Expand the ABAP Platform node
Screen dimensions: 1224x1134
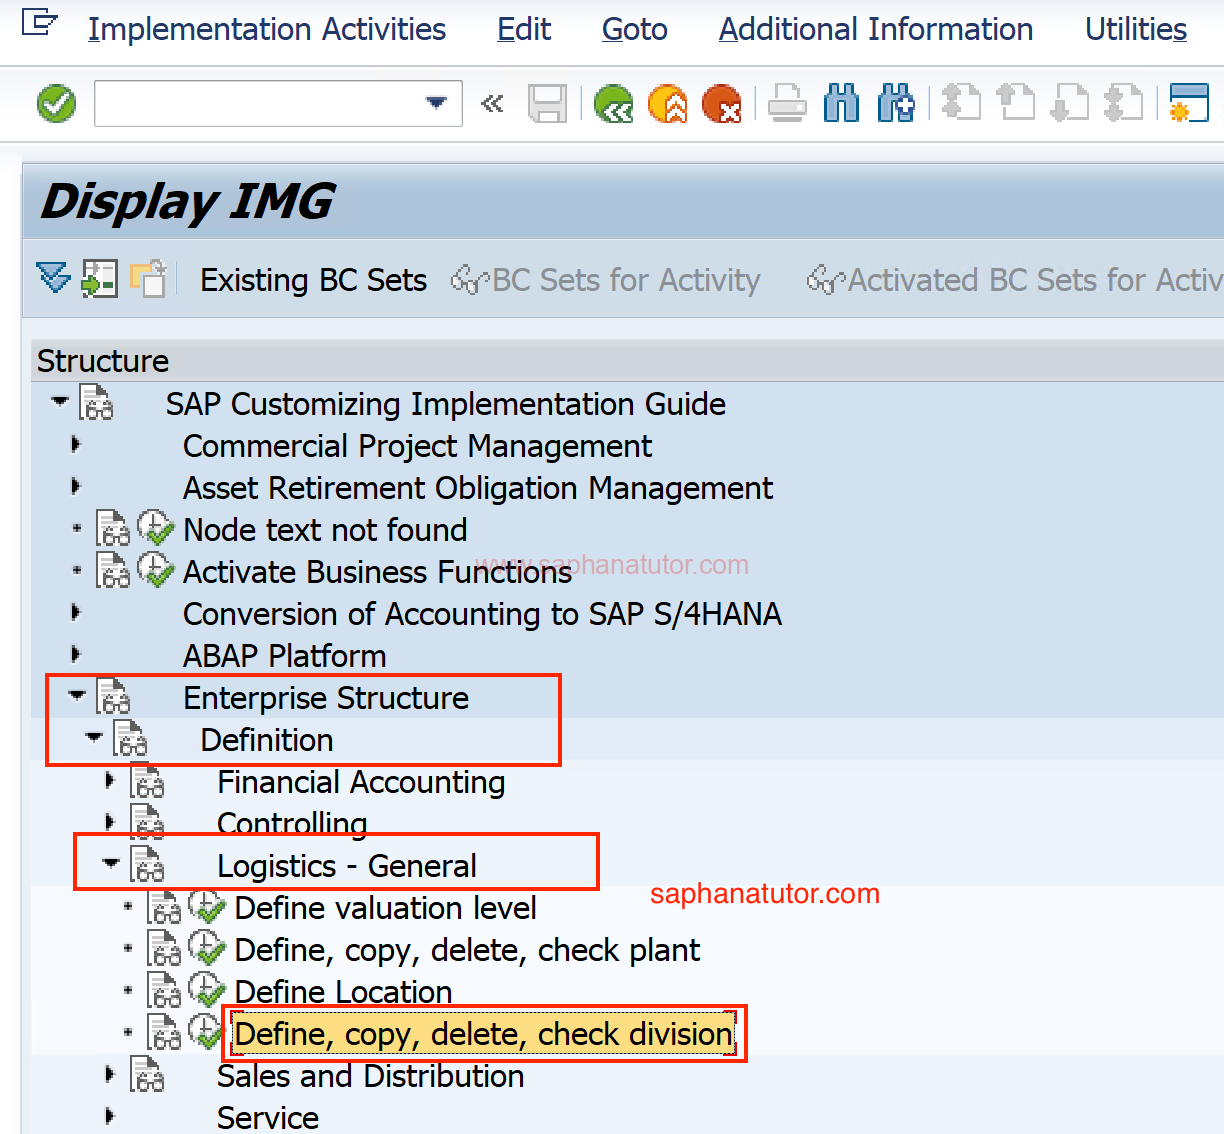coord(76,654)
